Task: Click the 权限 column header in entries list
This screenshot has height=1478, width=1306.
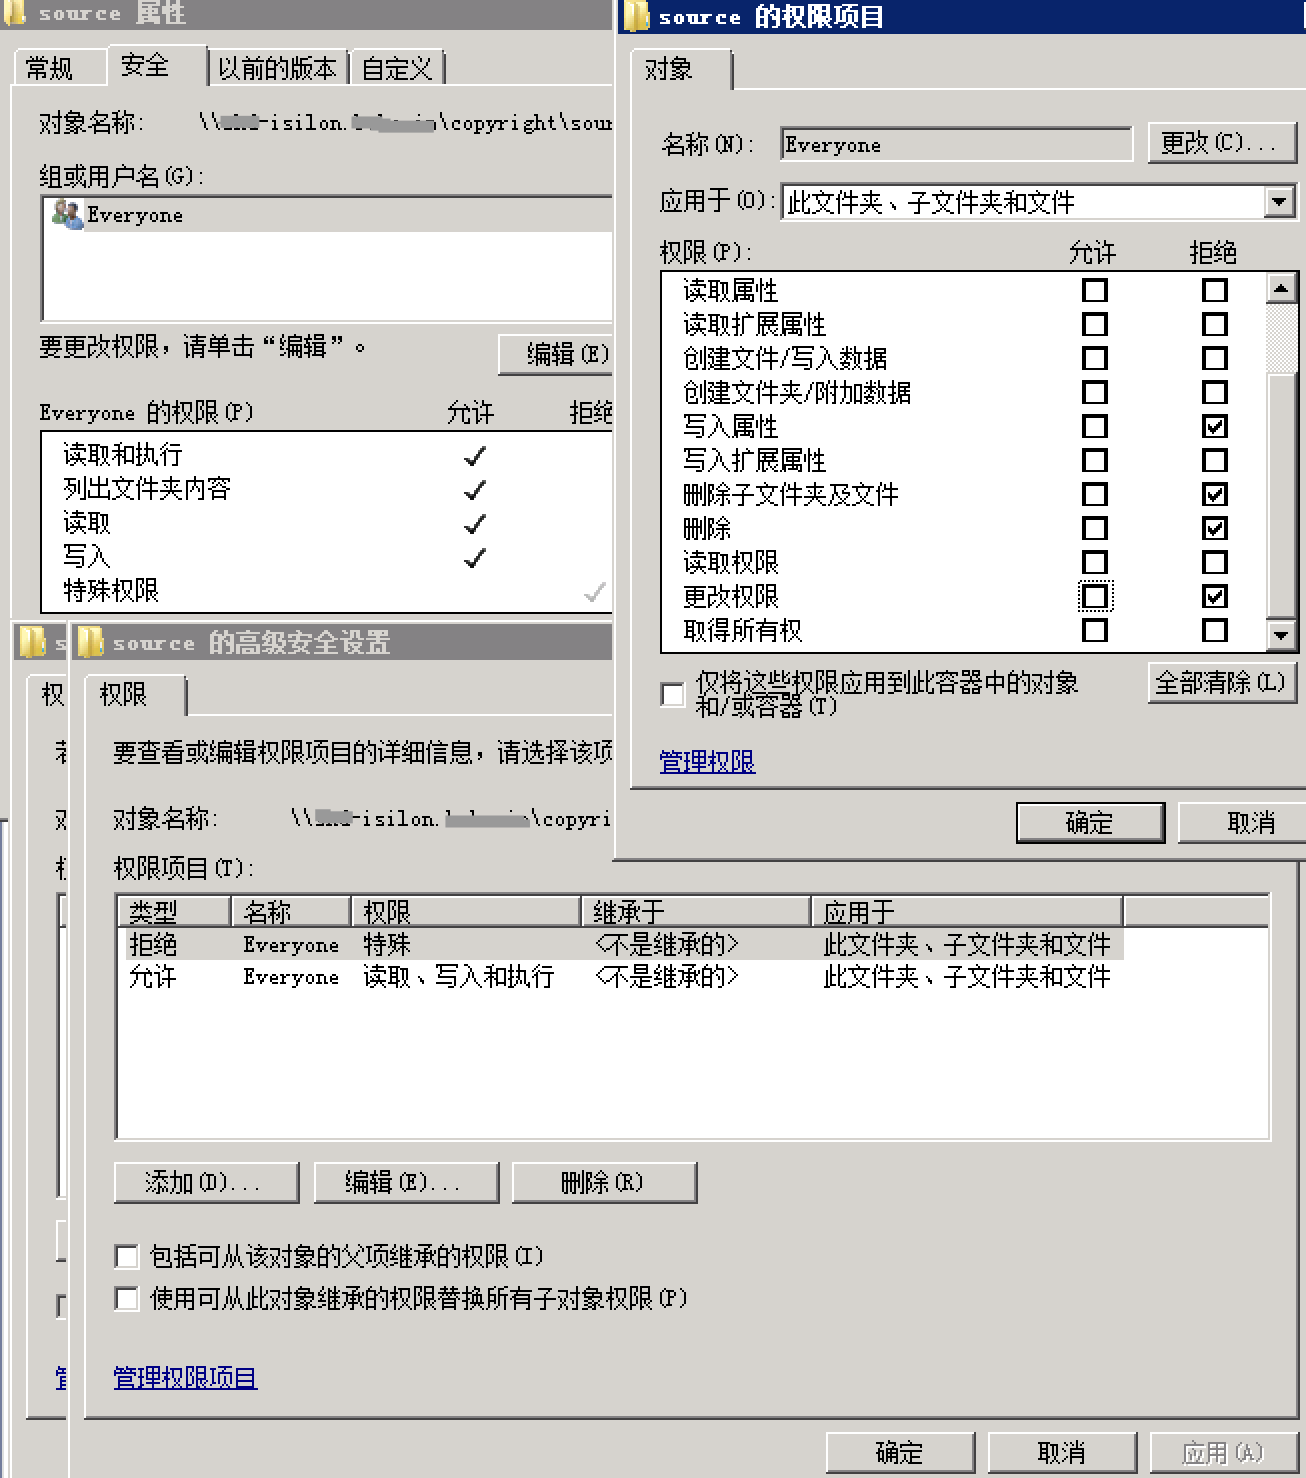Action: [x=466, y=912]
